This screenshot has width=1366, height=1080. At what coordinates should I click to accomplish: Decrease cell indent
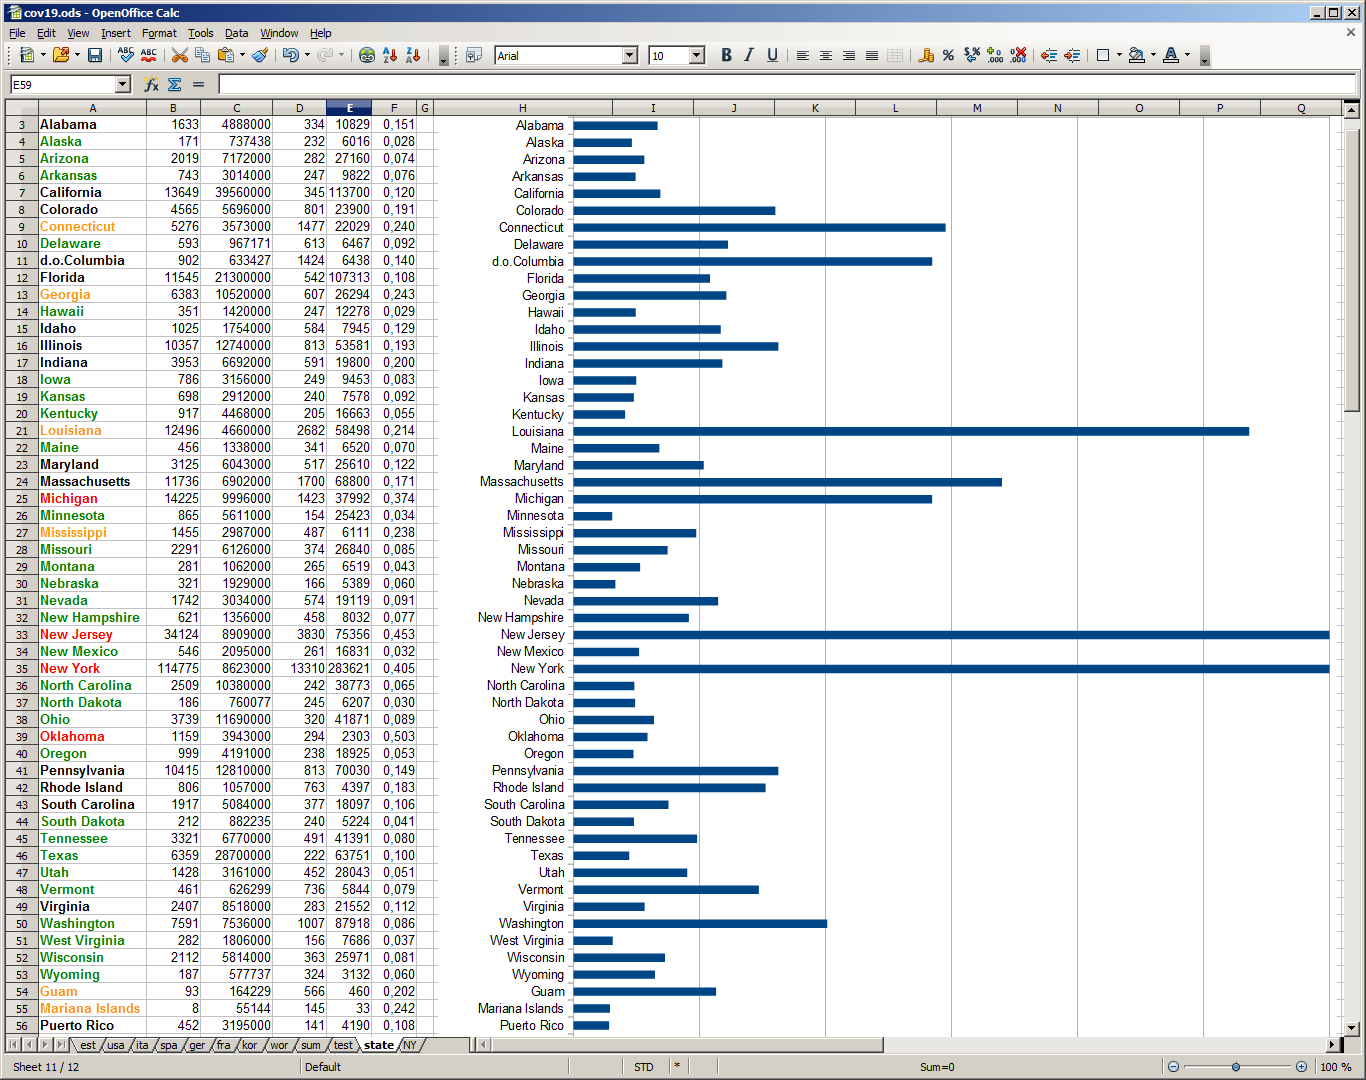click(1049, 55)
